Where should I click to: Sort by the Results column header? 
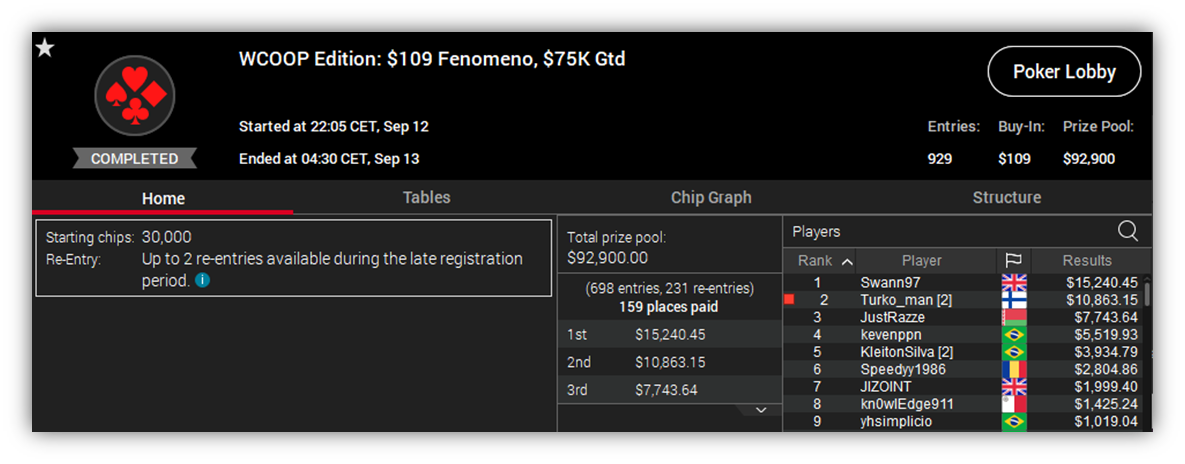[x=1088, y=261]
